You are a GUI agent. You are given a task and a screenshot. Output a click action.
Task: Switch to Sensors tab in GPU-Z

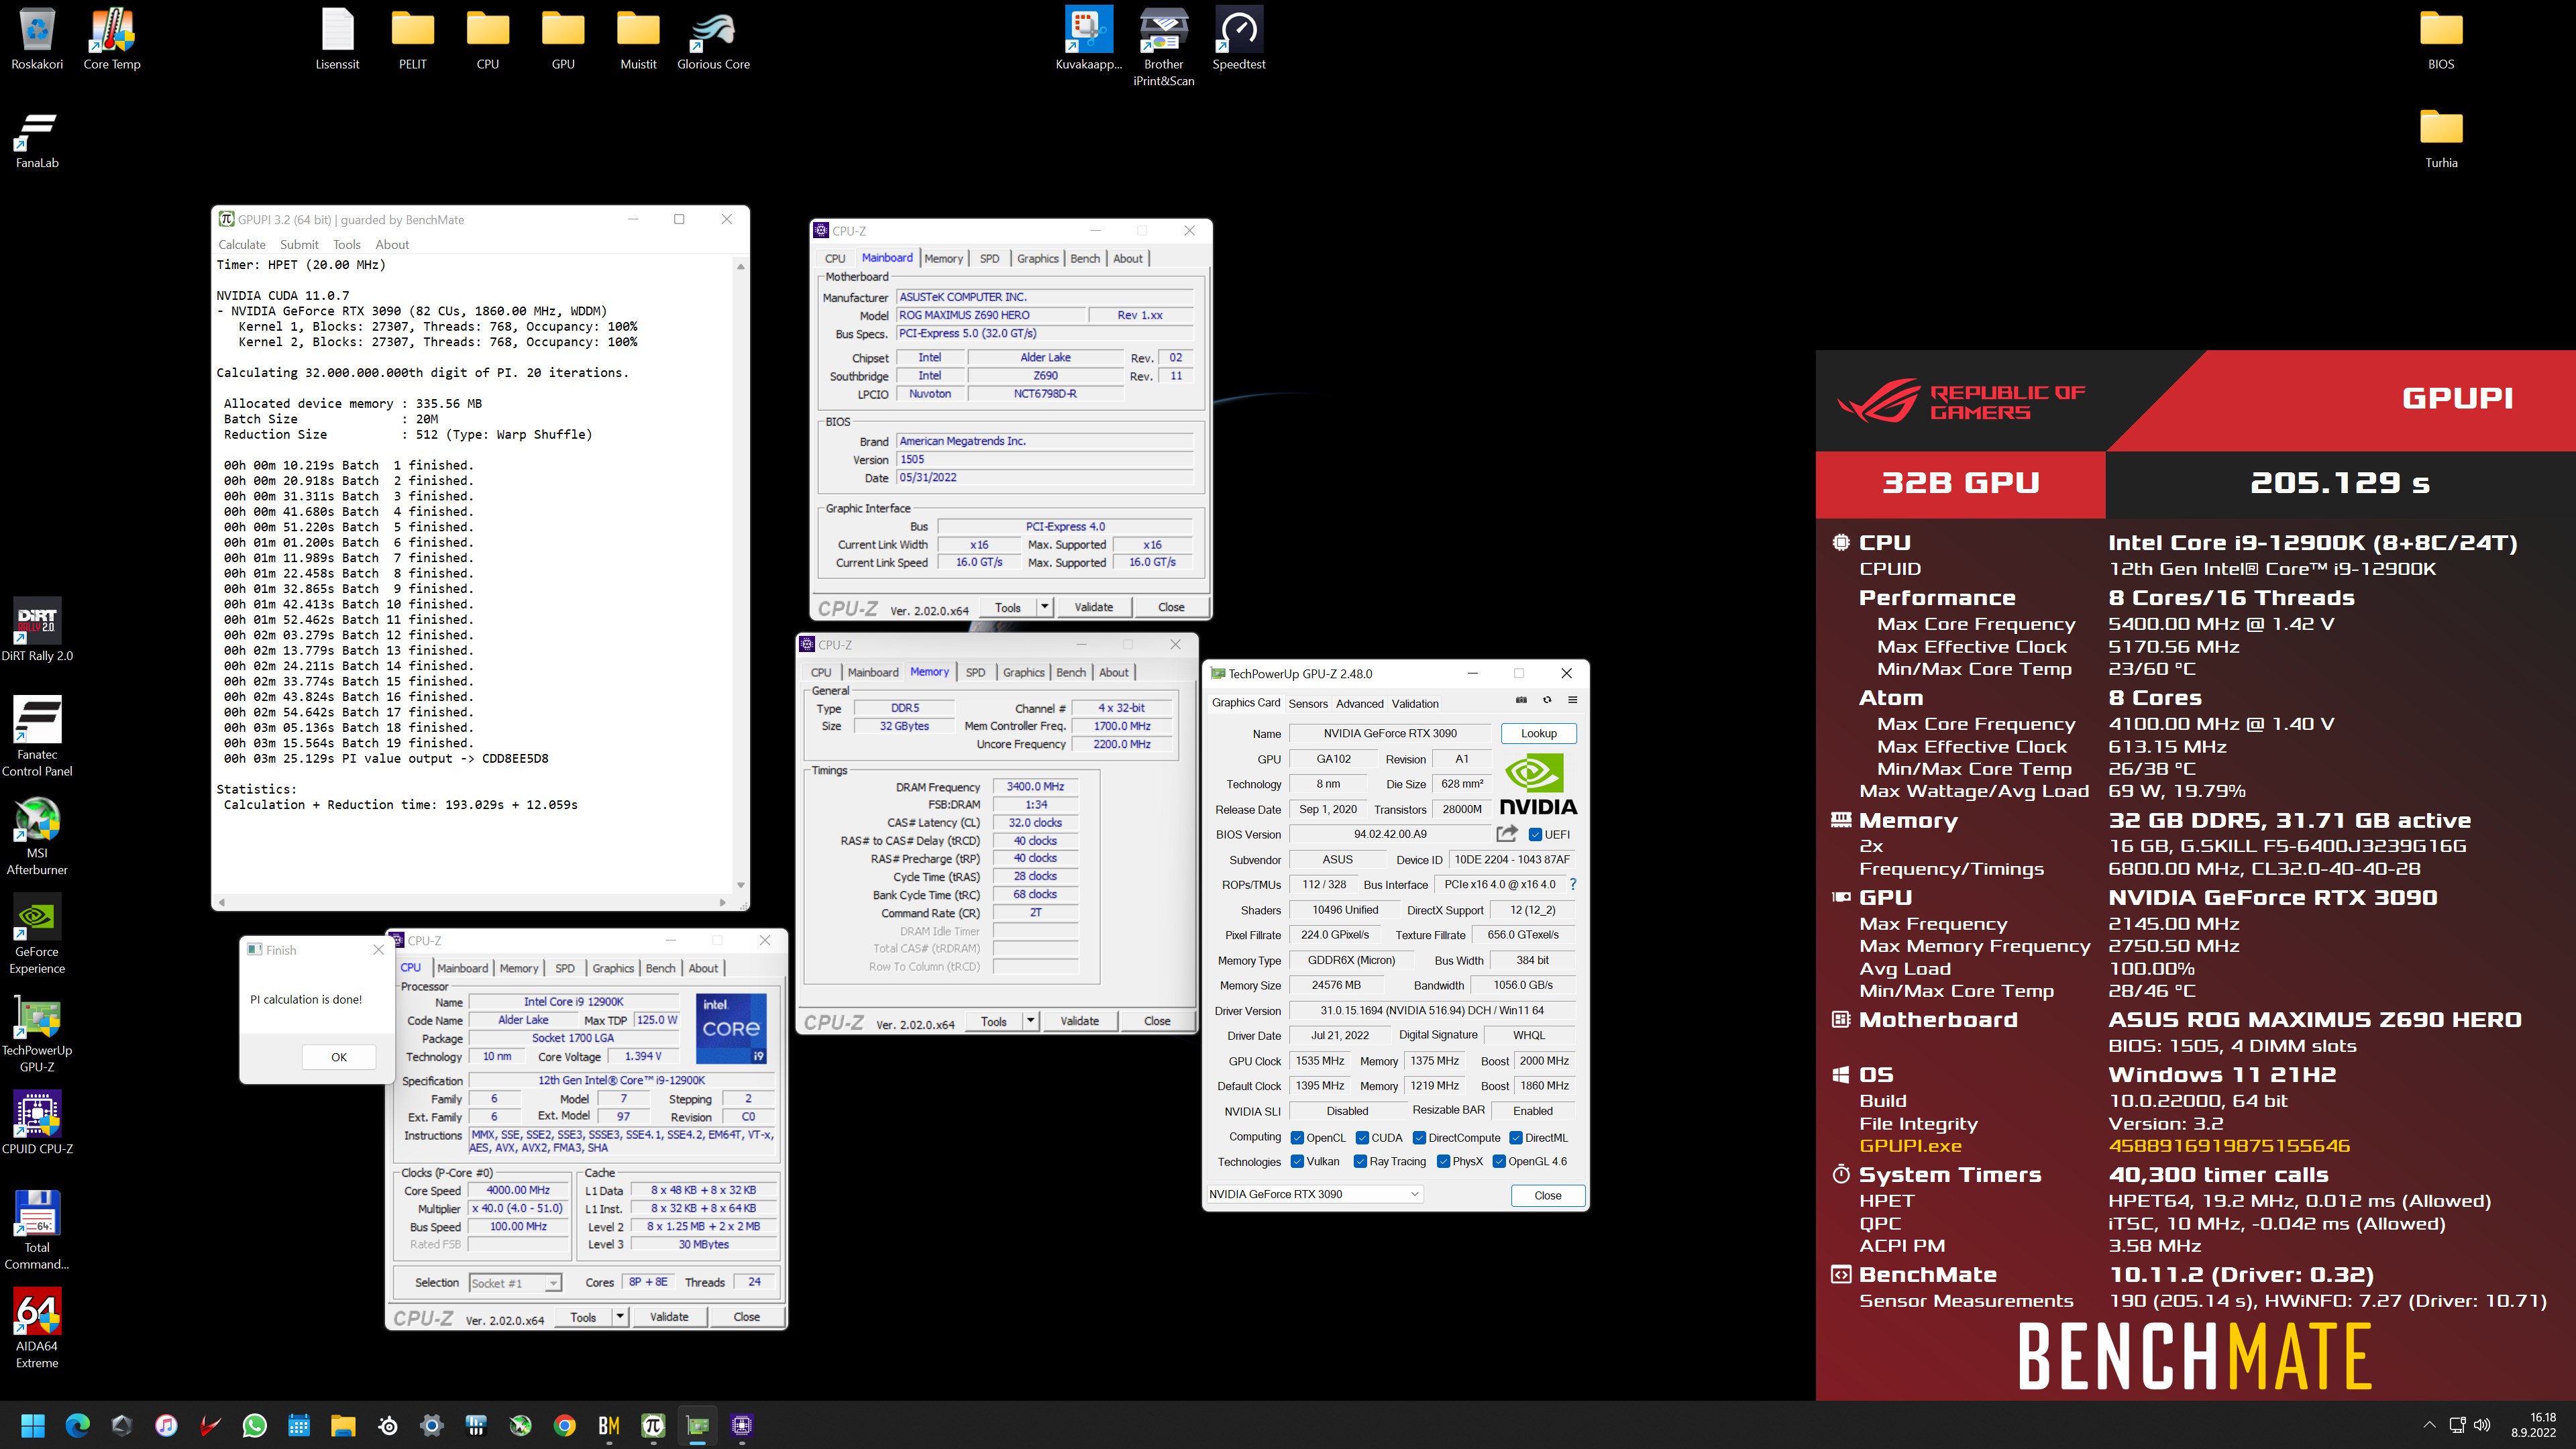1308,703
